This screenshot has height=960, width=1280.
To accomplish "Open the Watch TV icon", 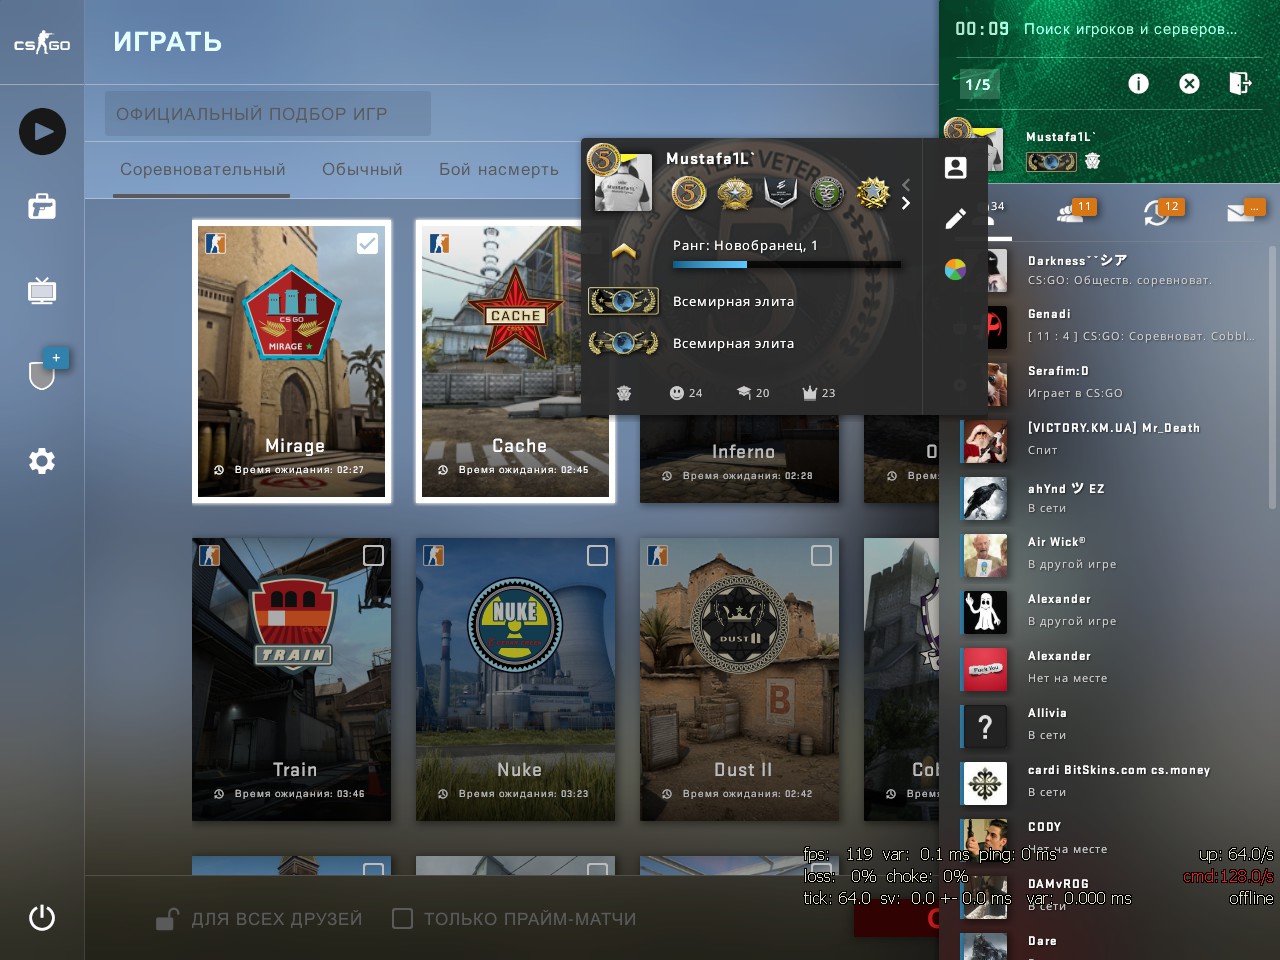I will [x=42, y=291].
